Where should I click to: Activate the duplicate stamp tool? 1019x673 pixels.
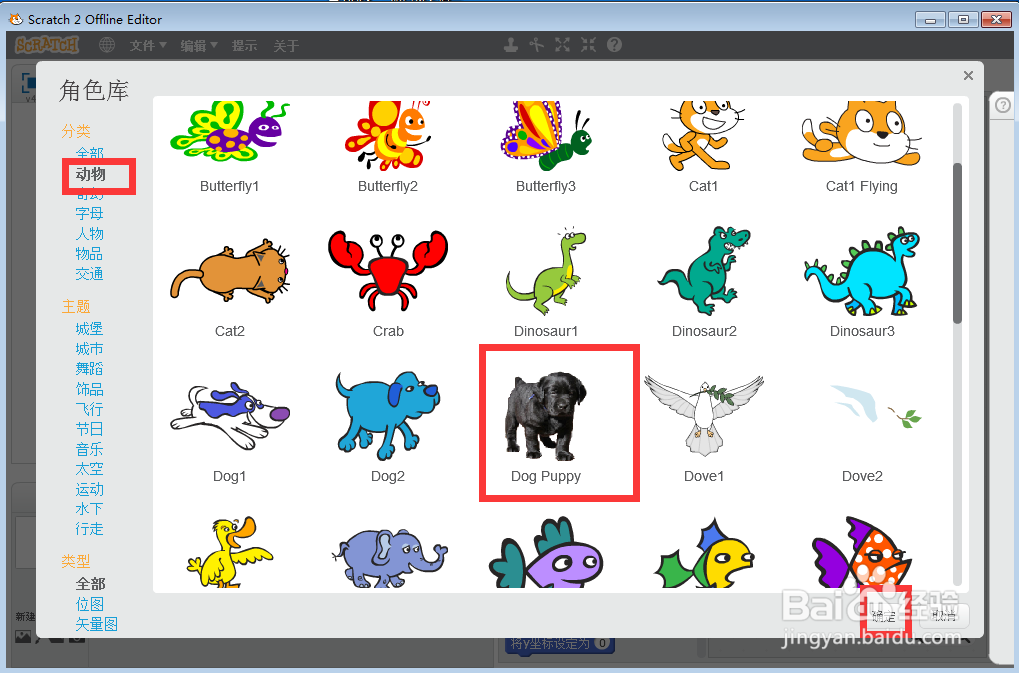511,45
